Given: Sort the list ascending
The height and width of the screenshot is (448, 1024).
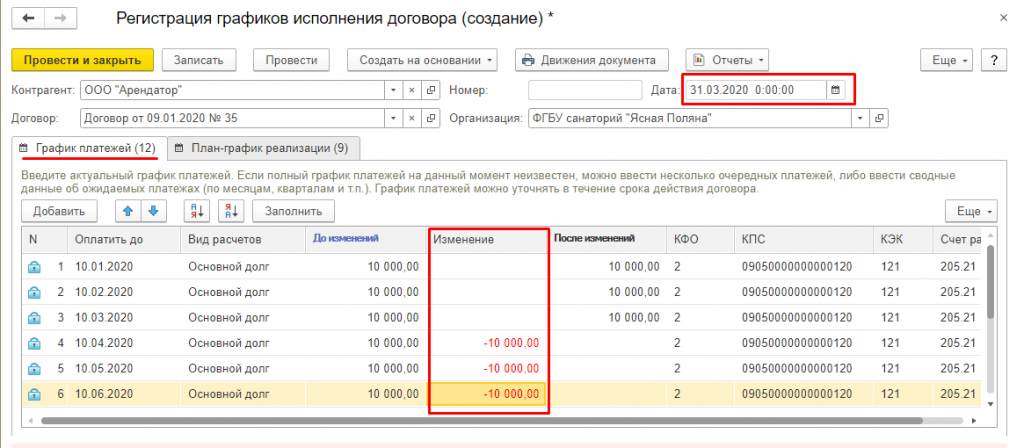Looking at the screenshot, I should (x=197, y=211).
